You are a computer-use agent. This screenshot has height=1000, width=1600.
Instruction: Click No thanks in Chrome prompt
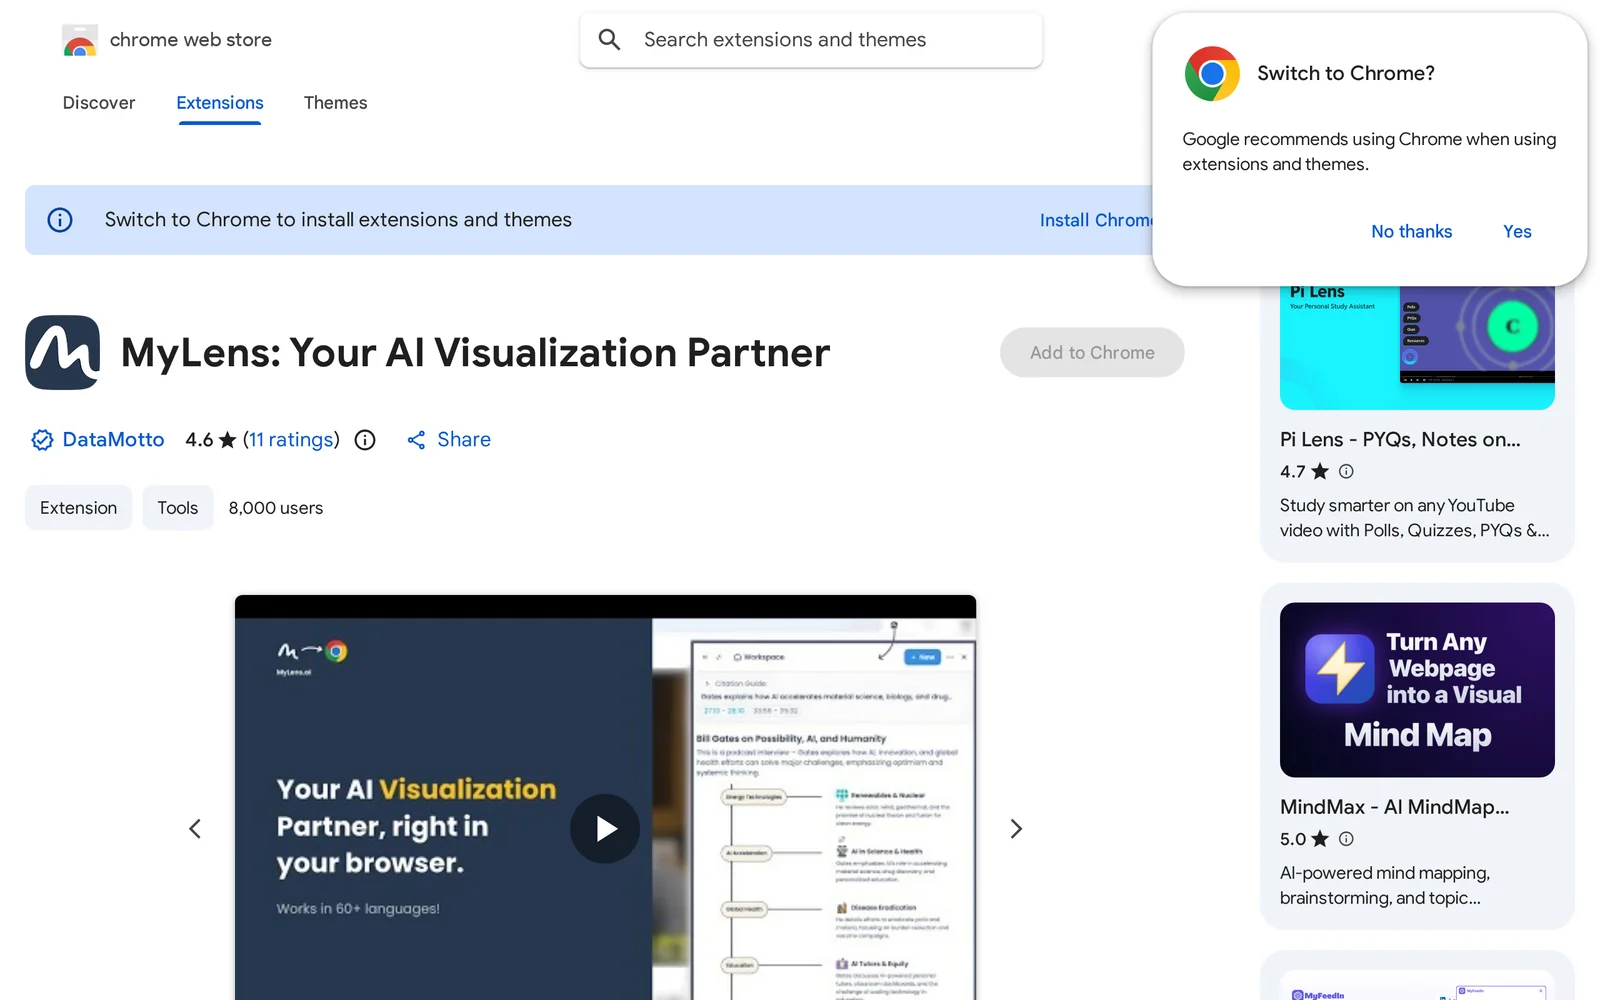coord(1411,232)
